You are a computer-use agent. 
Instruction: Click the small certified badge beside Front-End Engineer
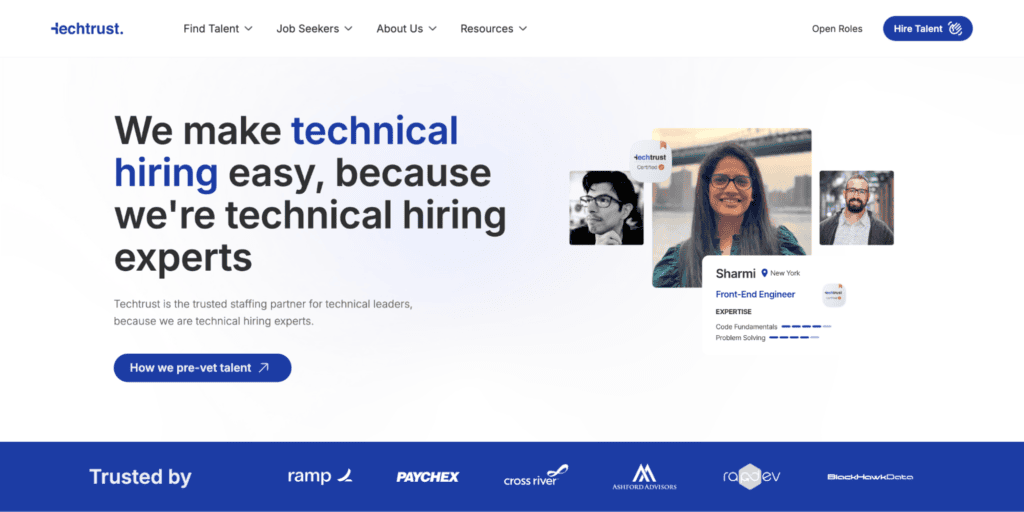pyautogui.click(x=834, y=295)
